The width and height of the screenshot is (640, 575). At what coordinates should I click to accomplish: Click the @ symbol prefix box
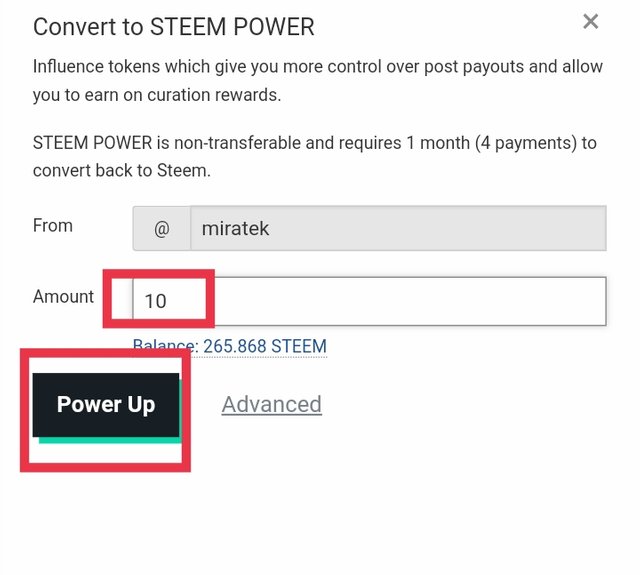162,229
